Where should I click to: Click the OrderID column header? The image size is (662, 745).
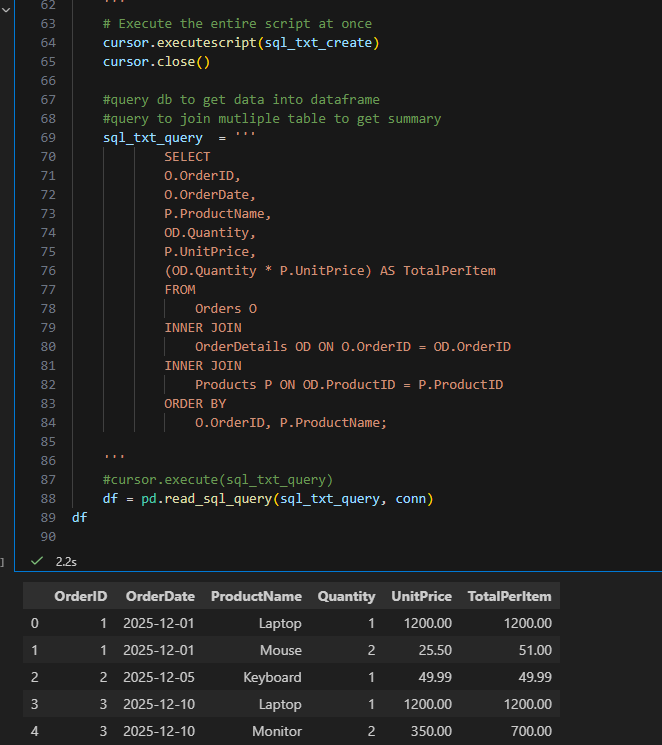(x=81, y=596)
